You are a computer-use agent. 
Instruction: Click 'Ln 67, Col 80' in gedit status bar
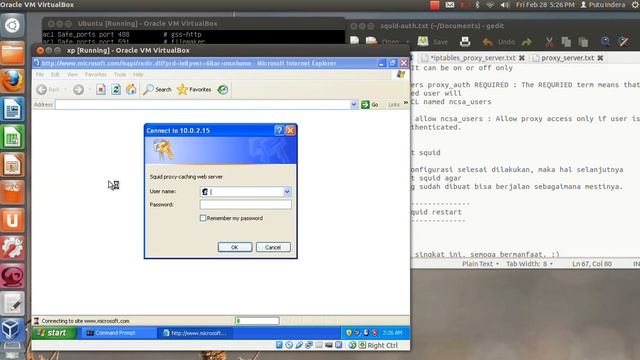pyautogui.click(x=592, y=264)
